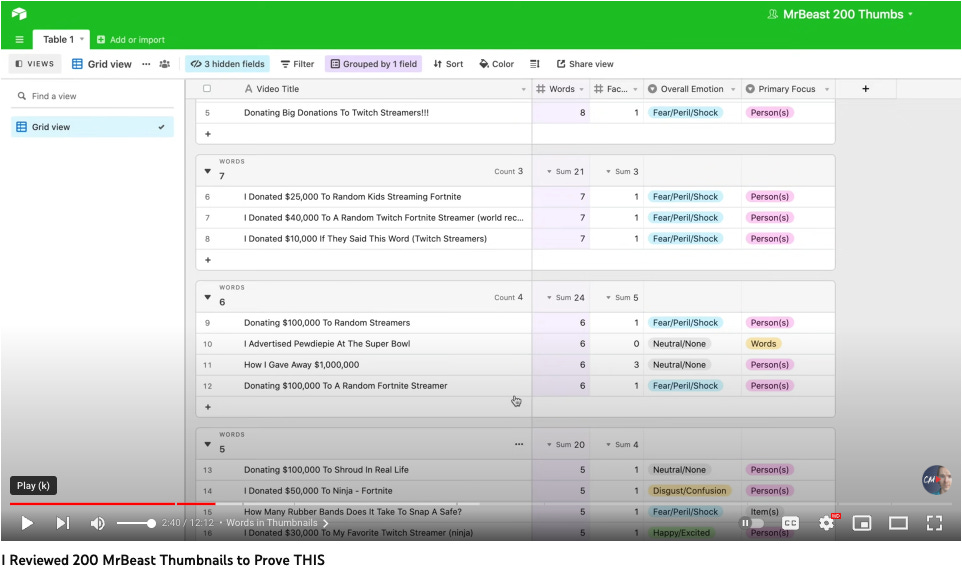Open the Words 5 group ellipsis menu

click(519, 444)
